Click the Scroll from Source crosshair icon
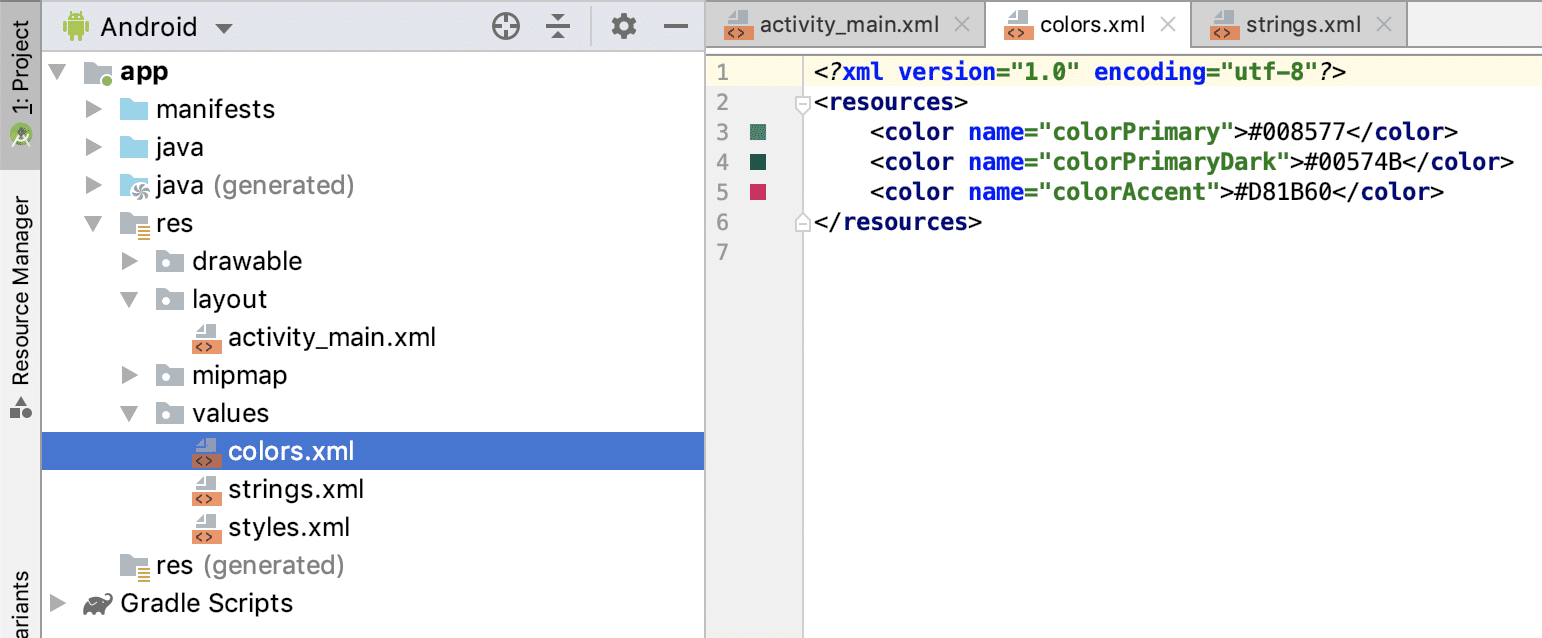 pyautogui.click(x=506, y=25)
